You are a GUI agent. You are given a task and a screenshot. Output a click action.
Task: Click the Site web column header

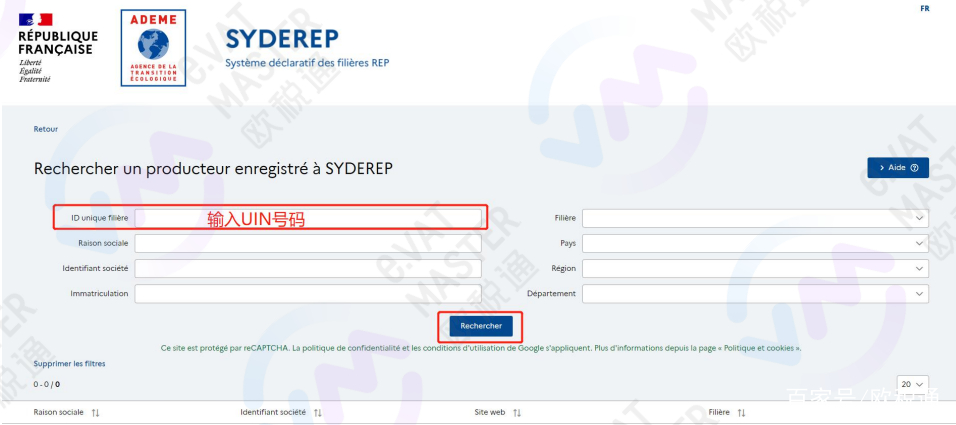(490, 412)
